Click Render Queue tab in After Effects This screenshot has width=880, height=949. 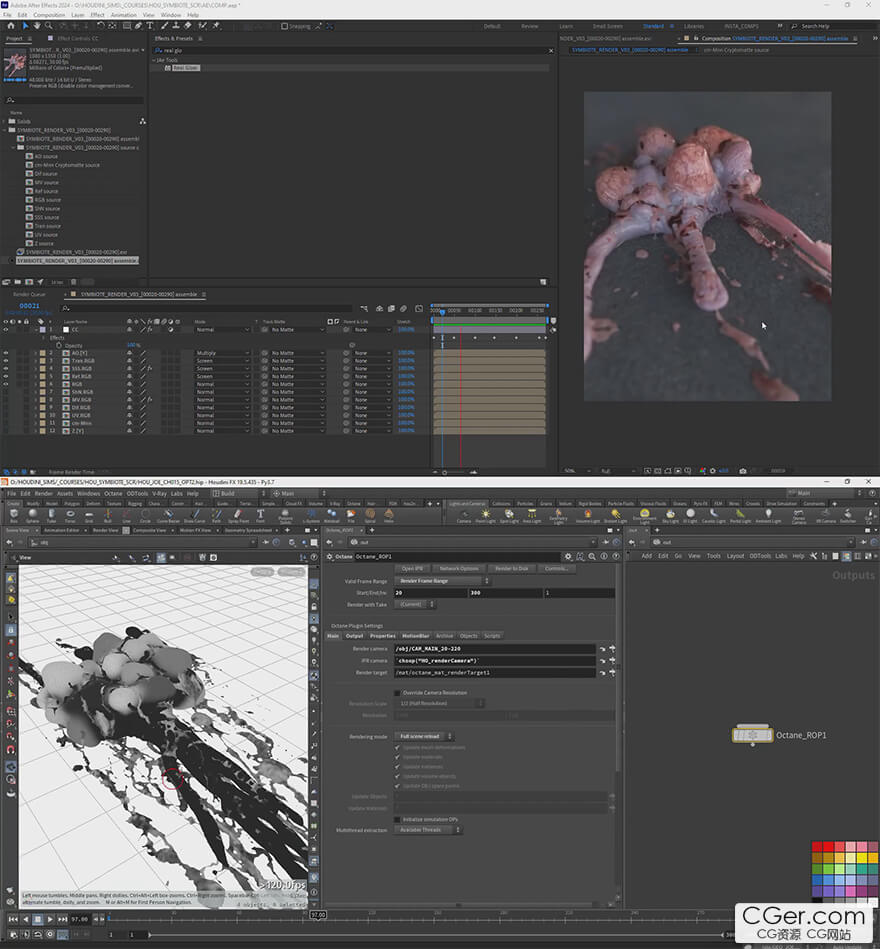pos(29,295)
